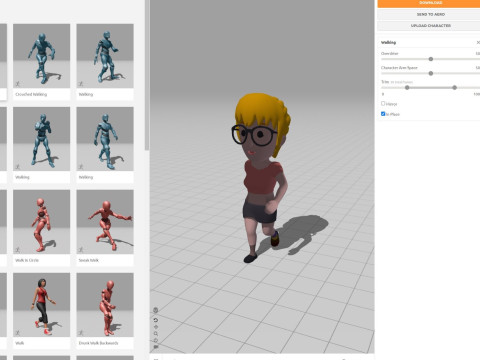Adjust the Character Arm-Space slider handle
Viewport: 480px width, 360px height.
click(x=431, y=73)
